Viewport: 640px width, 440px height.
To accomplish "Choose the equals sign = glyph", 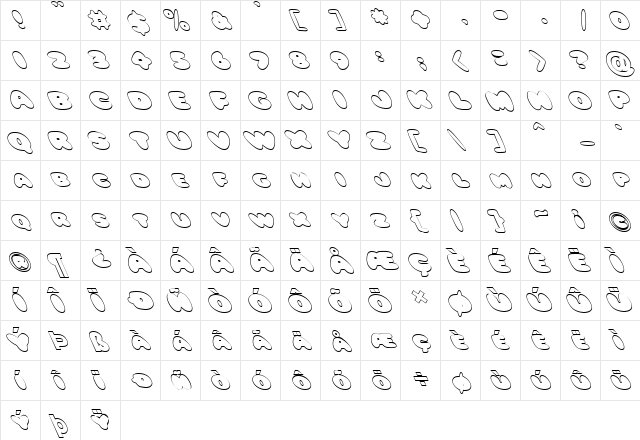I will click(500, 60).
